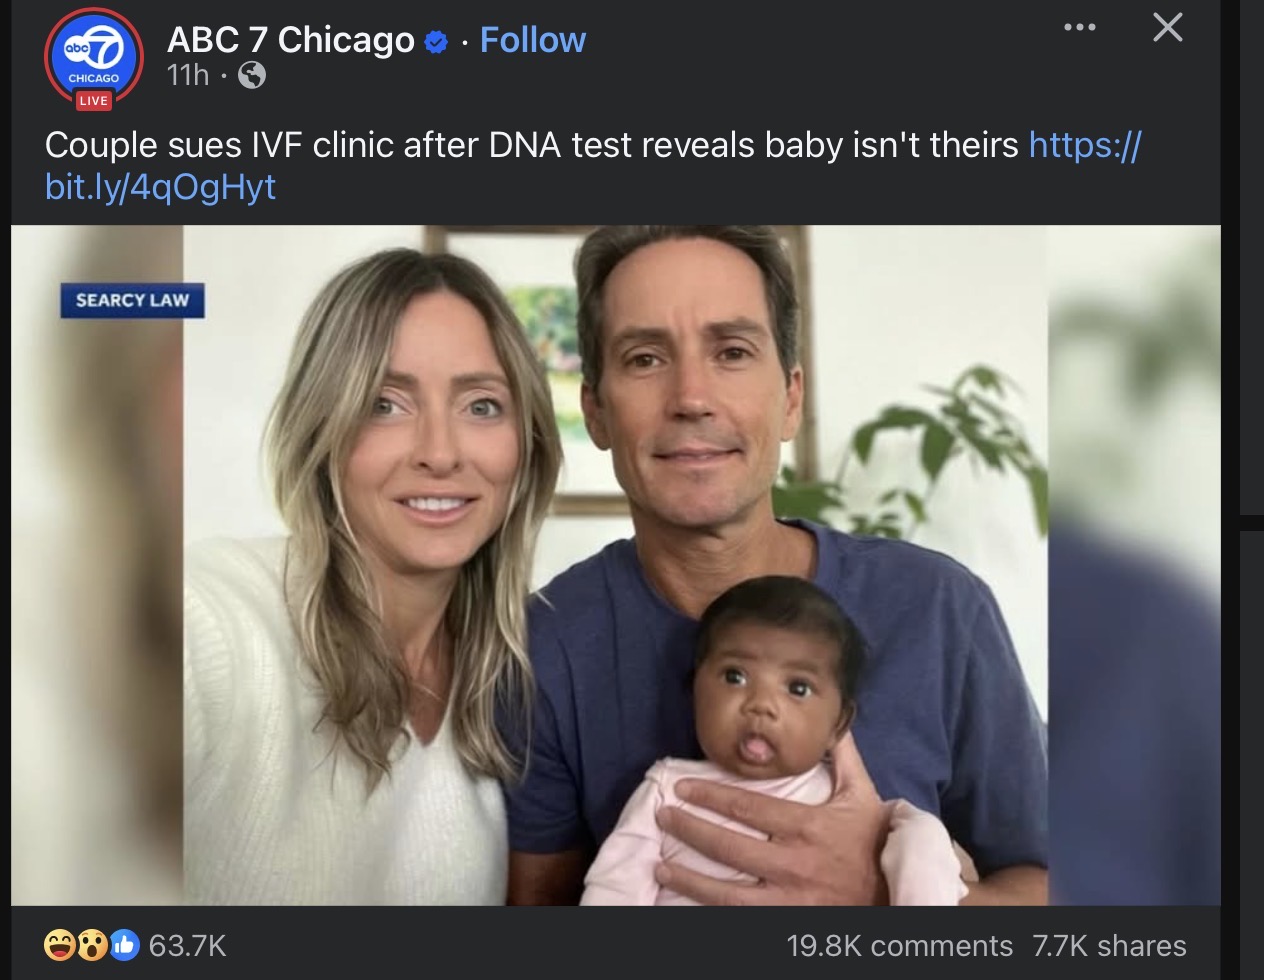Open the ABC 7 Chicago page name link
The image size is (1264, 980).
coord(290,40)
